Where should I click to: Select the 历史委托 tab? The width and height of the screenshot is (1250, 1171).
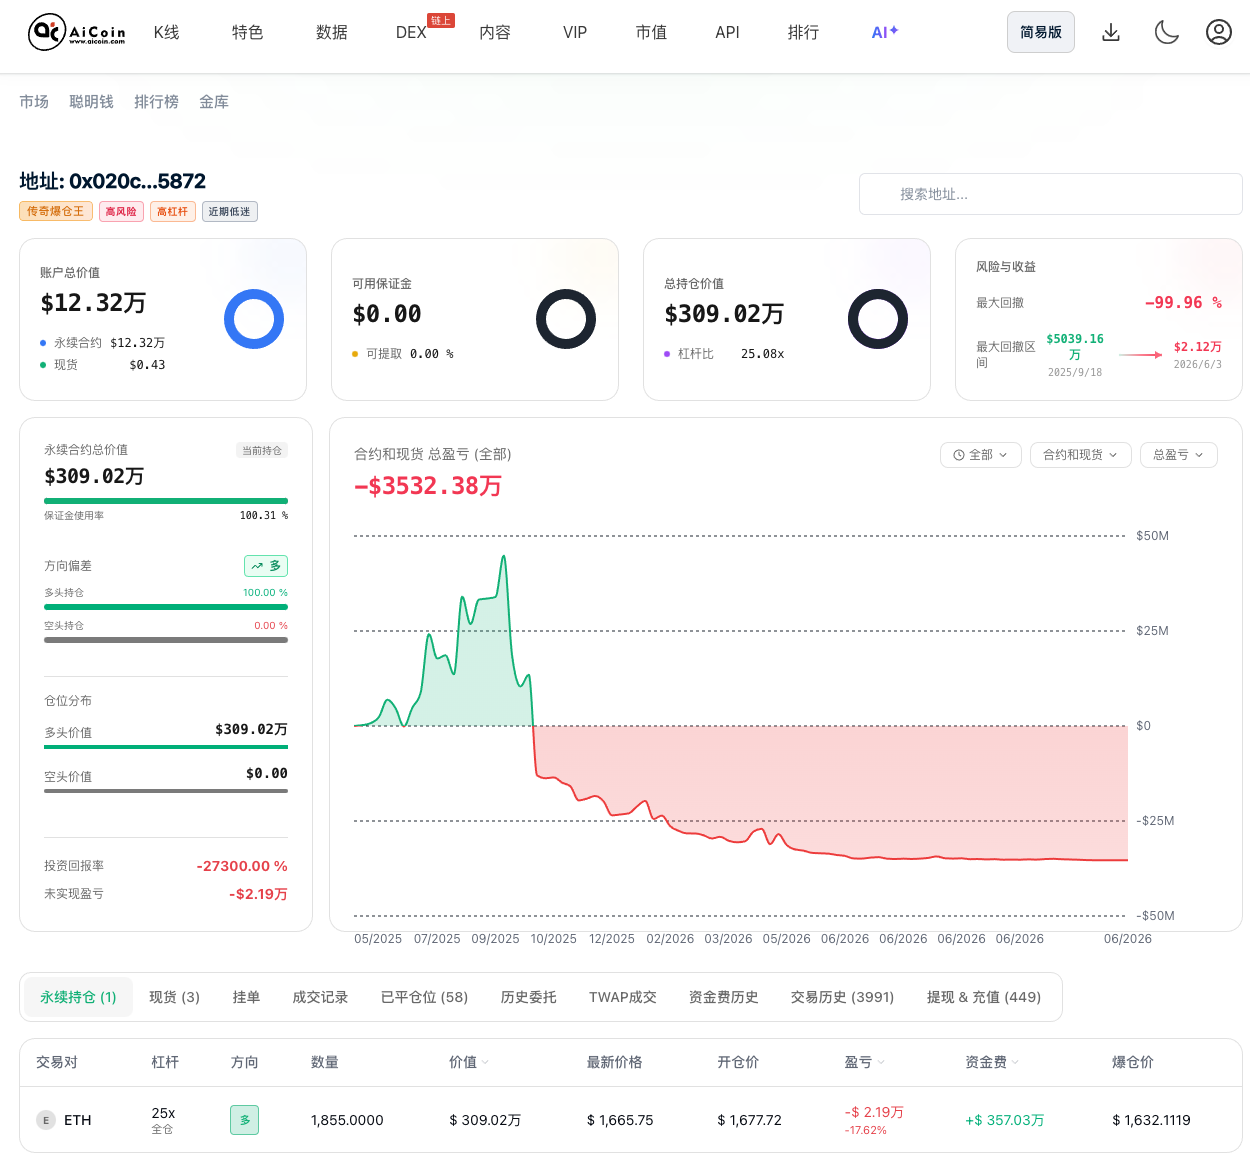(x=528, y=997)
